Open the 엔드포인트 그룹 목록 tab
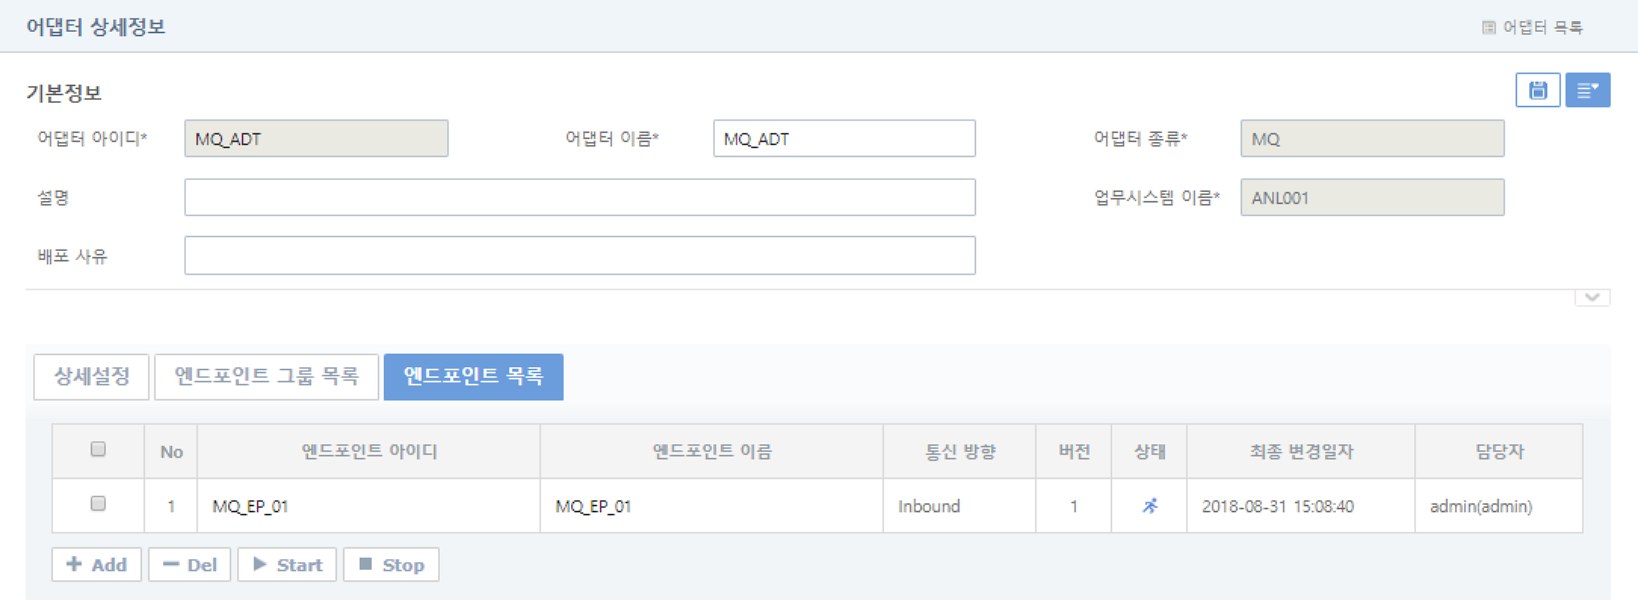 pos(266,377)
